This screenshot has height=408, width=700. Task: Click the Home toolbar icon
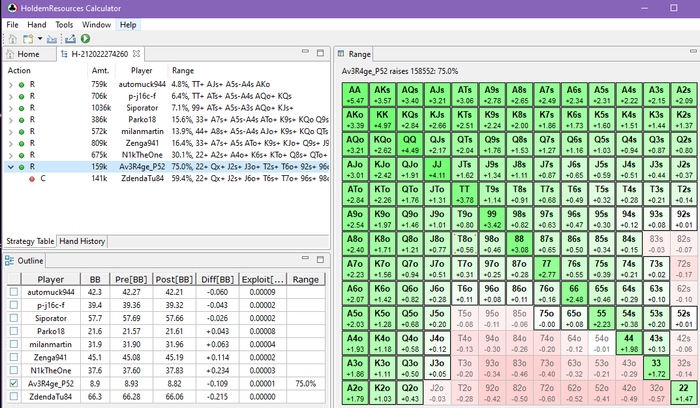pos(12,39)
